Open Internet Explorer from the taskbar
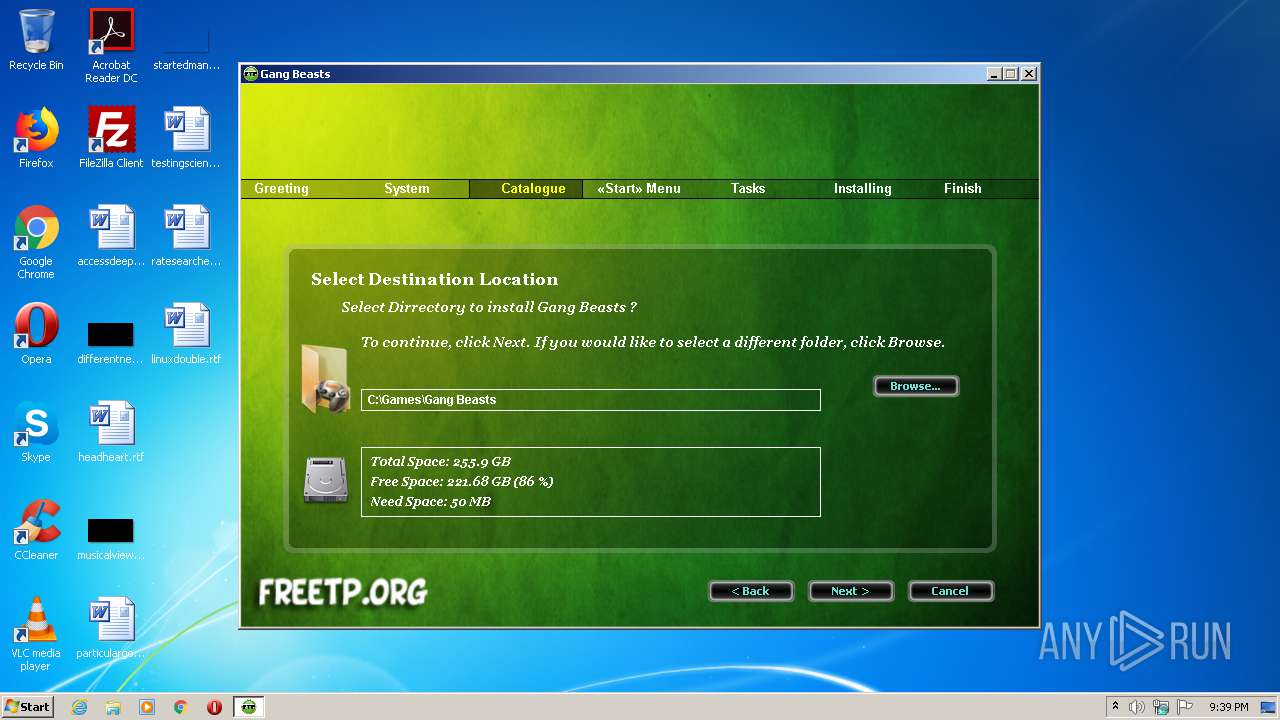The height and width of the screenshot is (720, 1280). coord(79,707)
